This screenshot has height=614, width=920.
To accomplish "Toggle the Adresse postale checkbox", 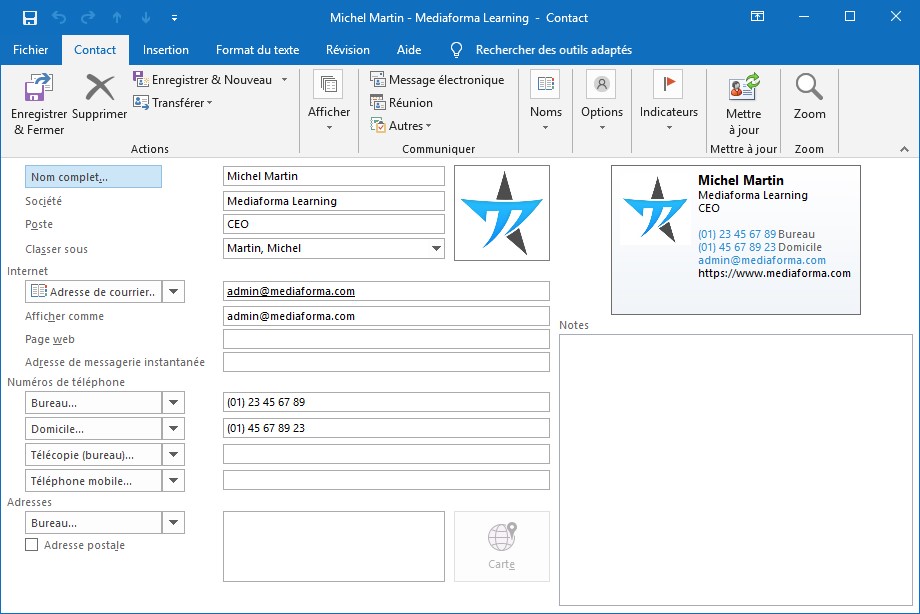I will coord(32,545).
